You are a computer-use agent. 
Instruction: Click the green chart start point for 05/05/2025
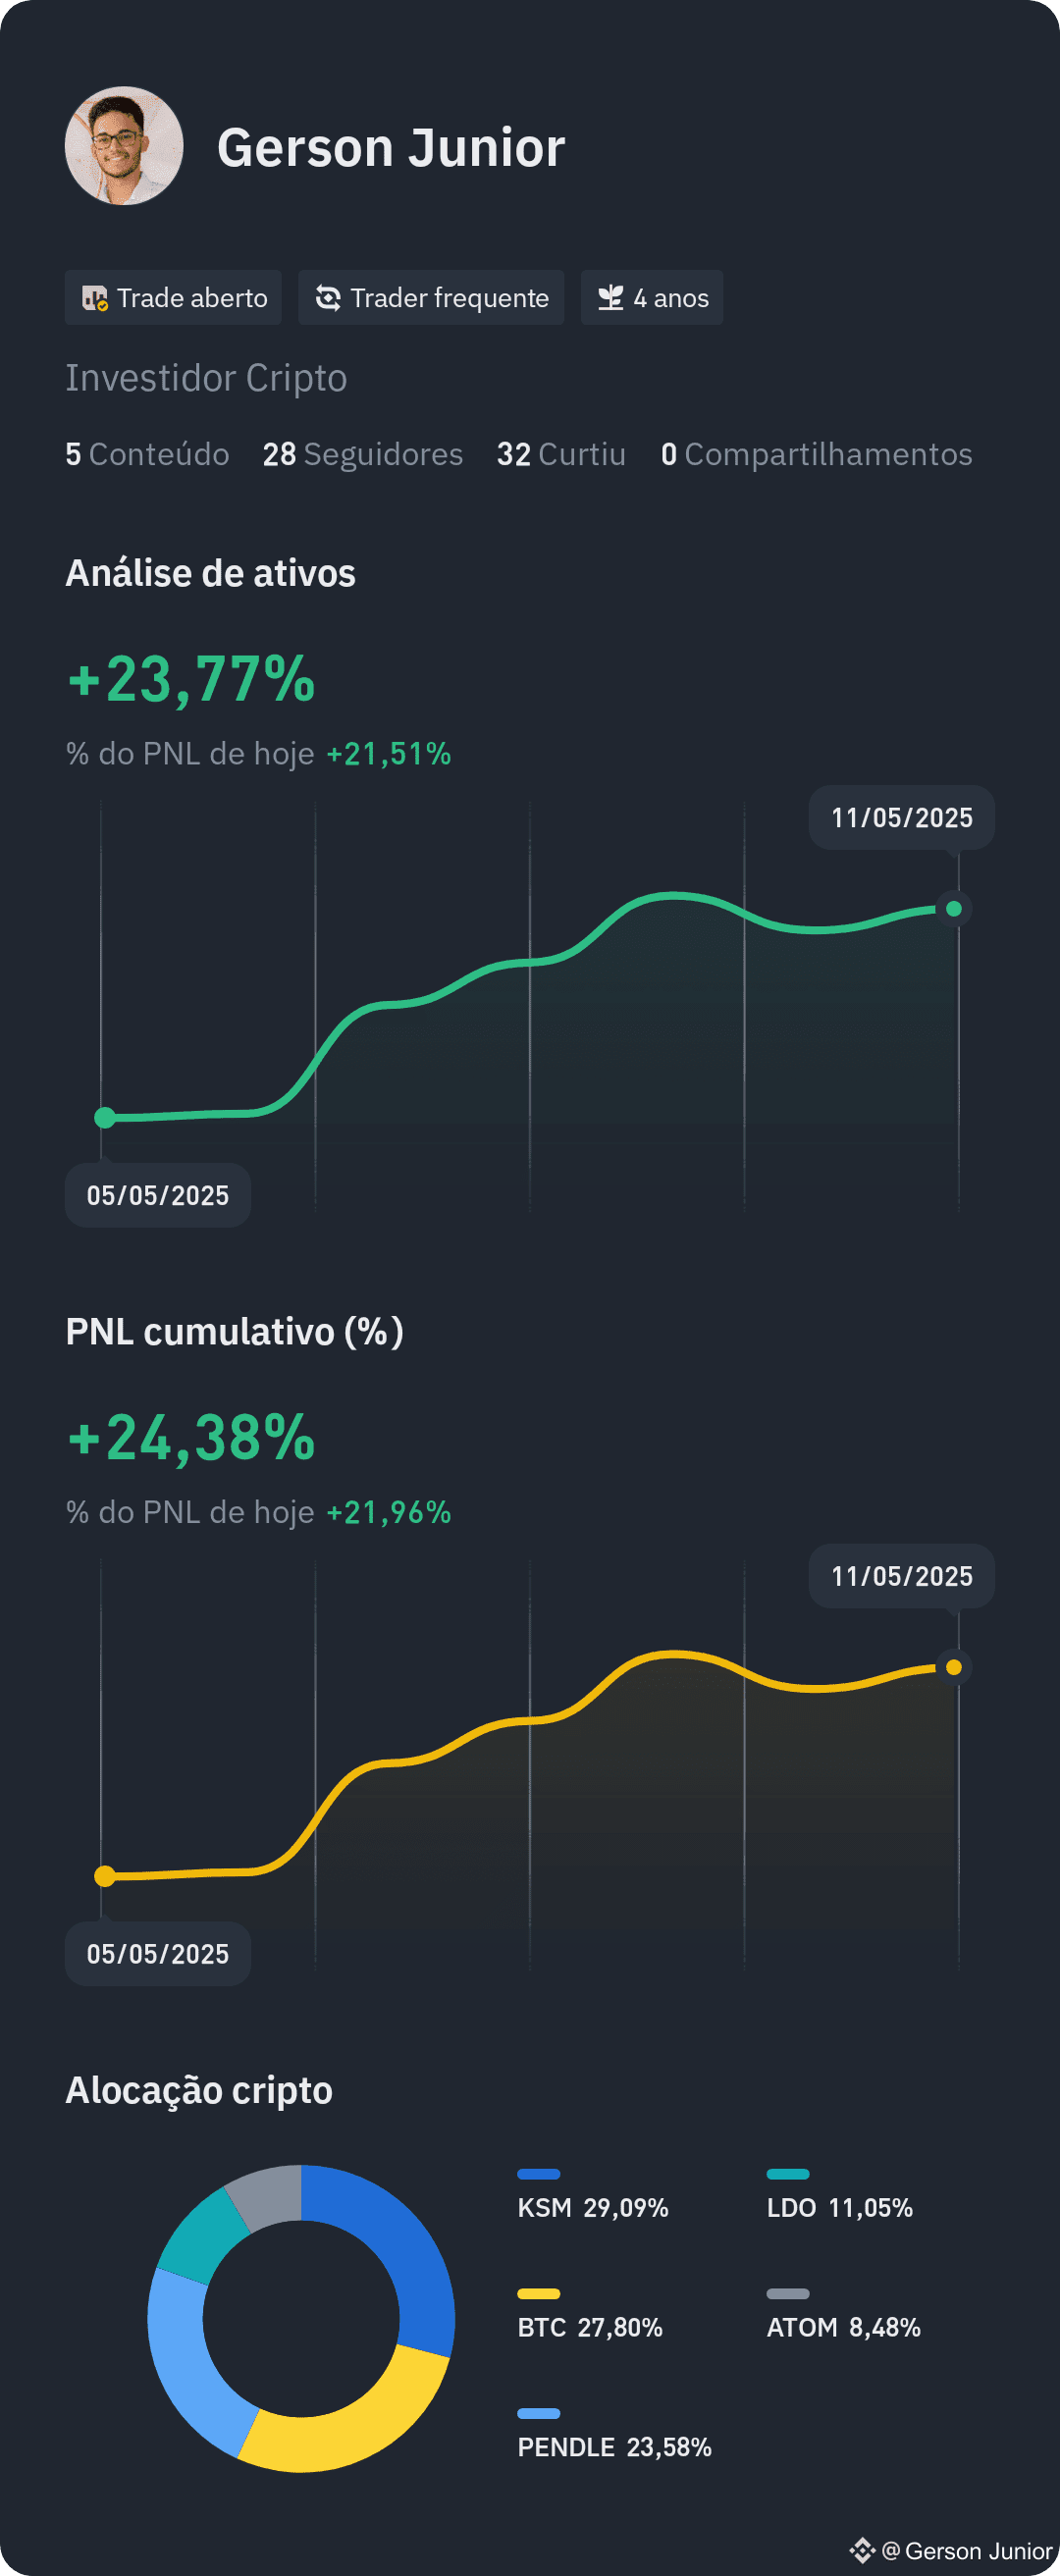105,1118
